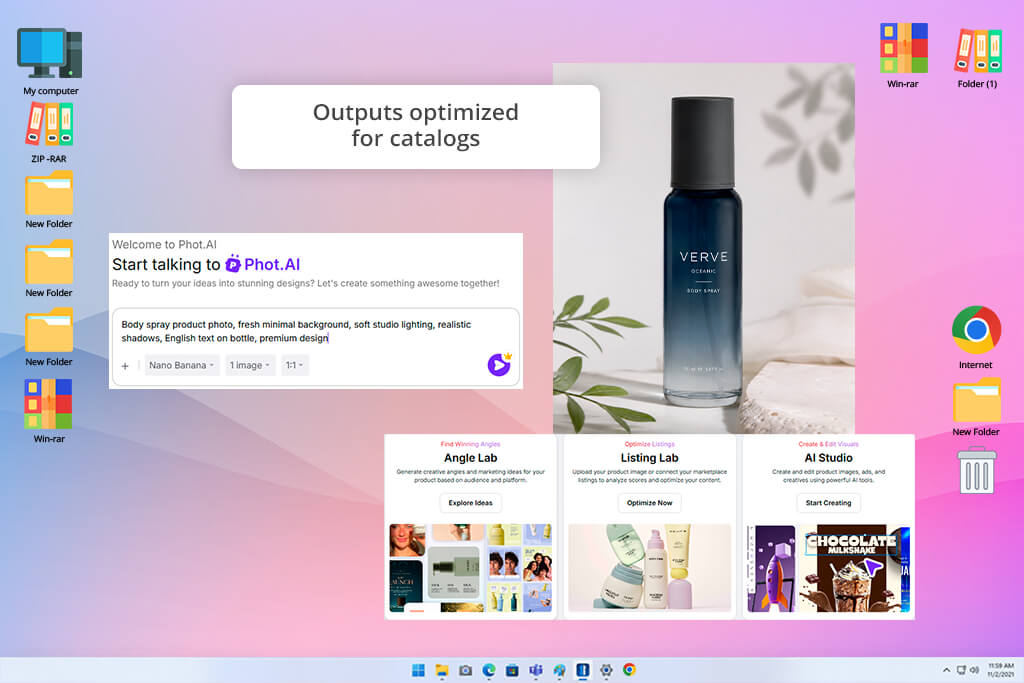Open New Folder icon below Internet icon

pyautogui.click(x=976, y=407)
